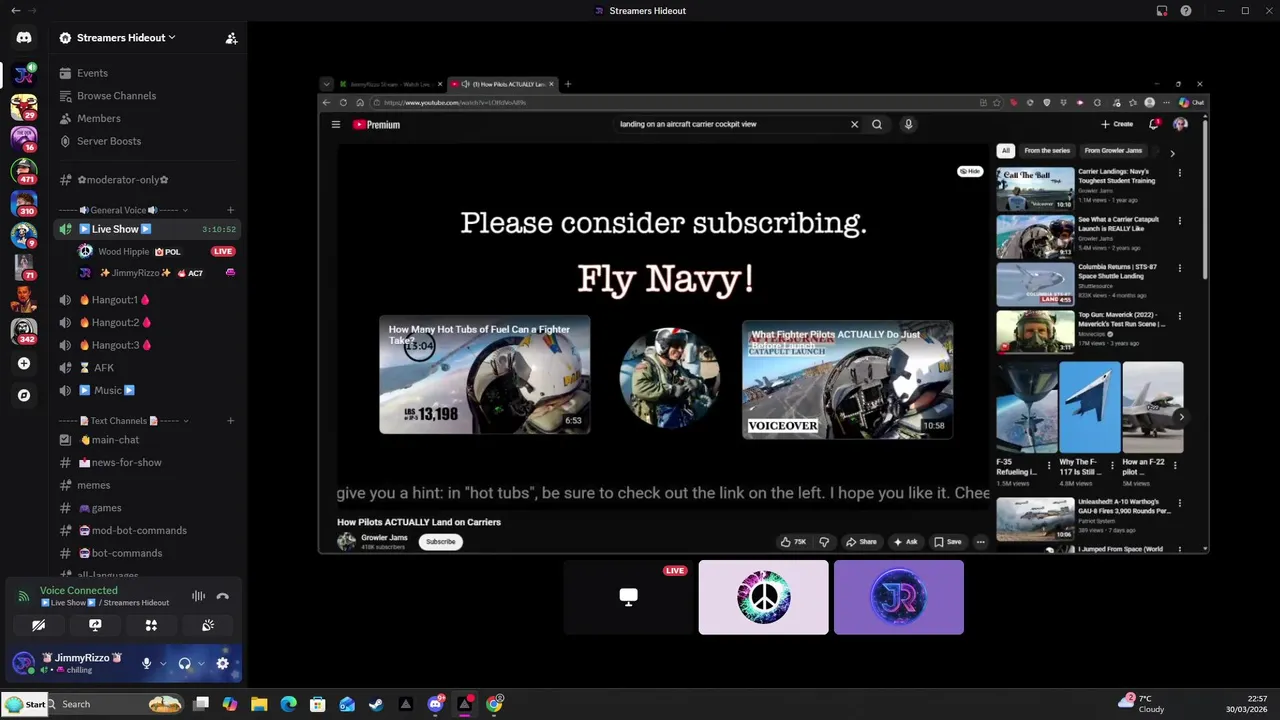Open the memes channel

click(x=94, y=485)
